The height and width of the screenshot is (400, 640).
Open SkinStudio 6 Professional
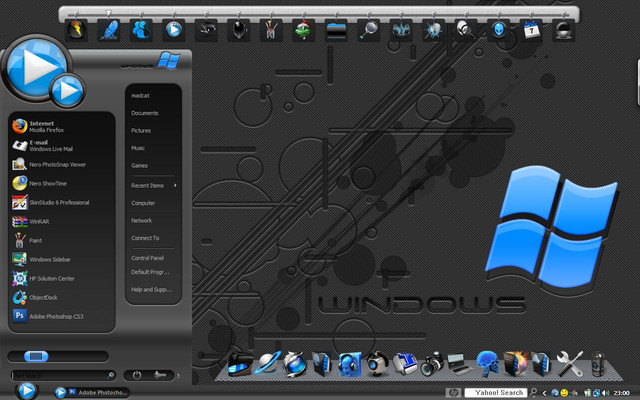[x=61, y=202]
